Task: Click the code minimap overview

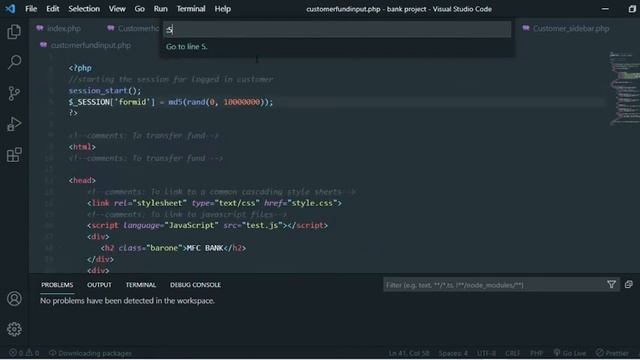Action: (624, 89)
